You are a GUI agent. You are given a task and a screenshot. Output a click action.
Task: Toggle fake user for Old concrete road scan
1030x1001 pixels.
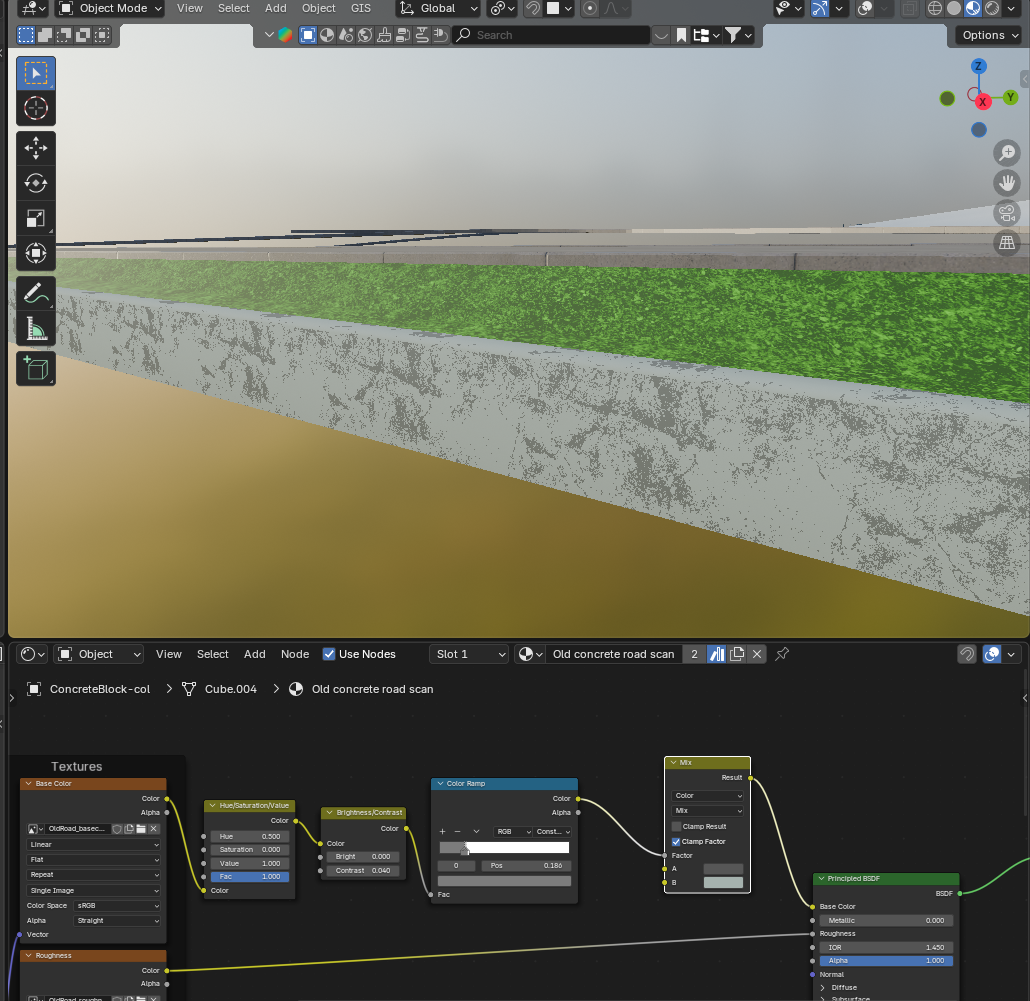[x=717, y=654]
